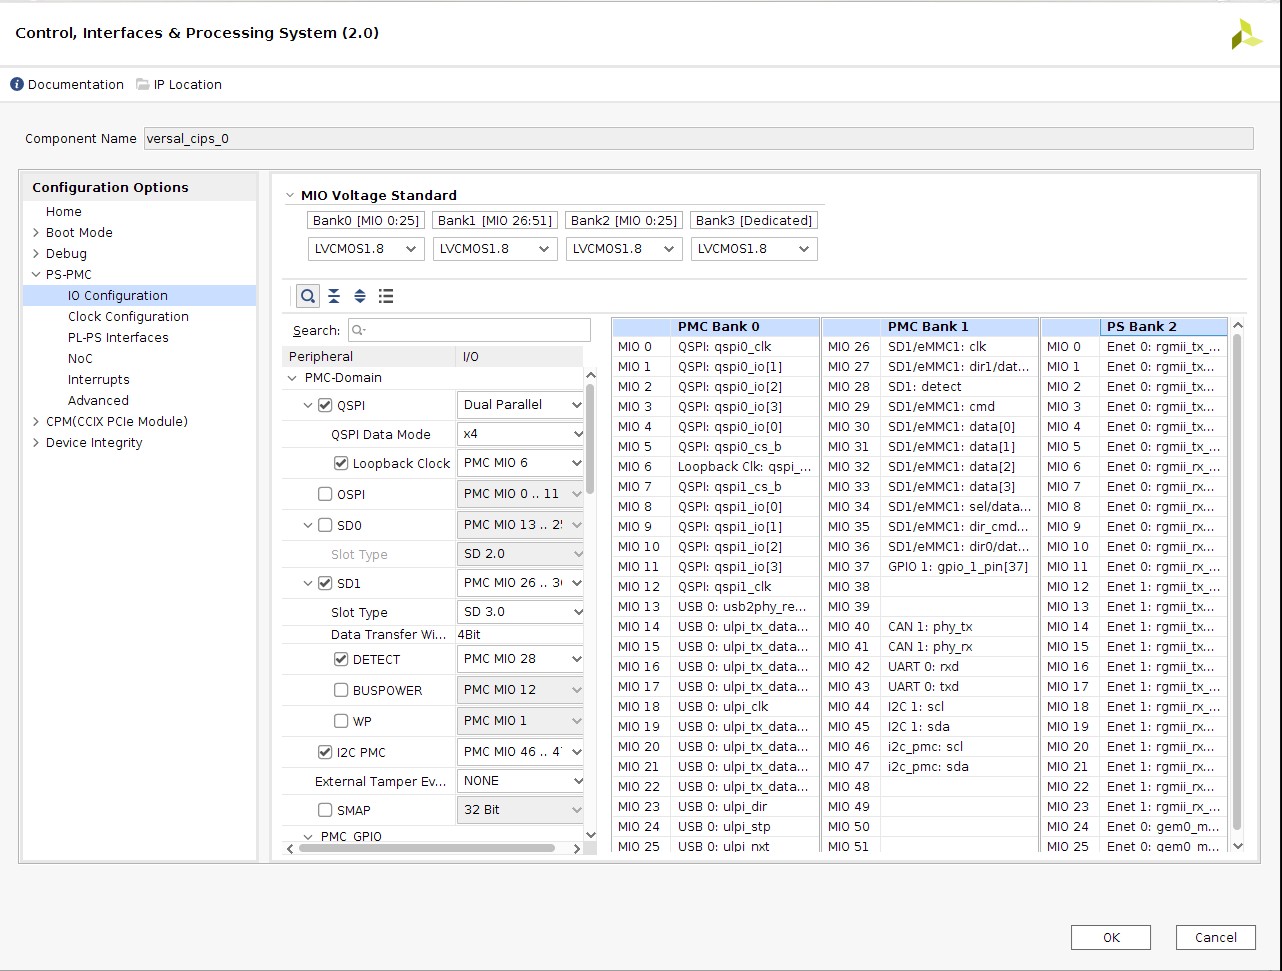This screenshot has width=1282, height=971.
Task: Select Clock Configuration in the tree
Action: pyautogui.click(x=128, y=317)
